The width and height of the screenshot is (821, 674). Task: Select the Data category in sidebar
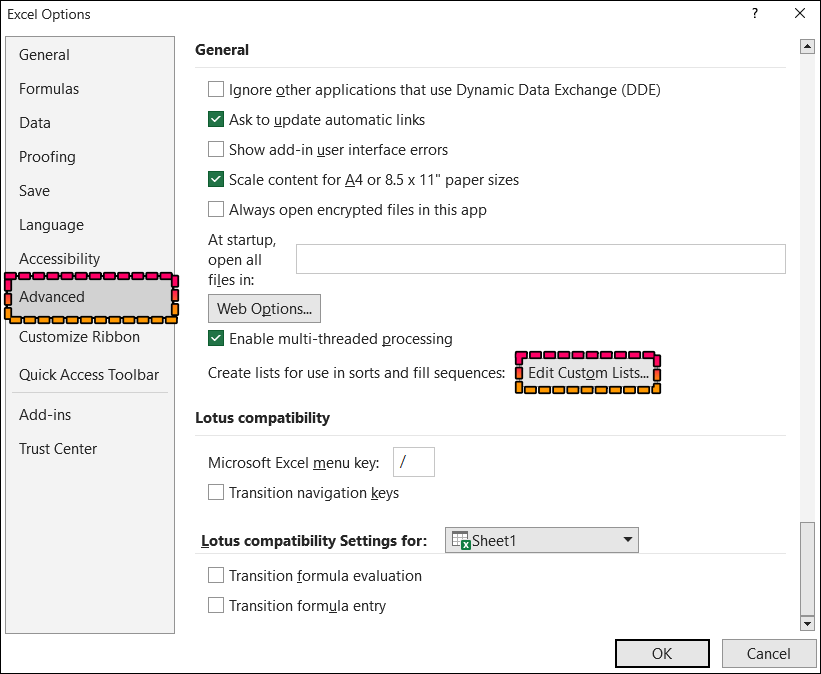point(35,123)
